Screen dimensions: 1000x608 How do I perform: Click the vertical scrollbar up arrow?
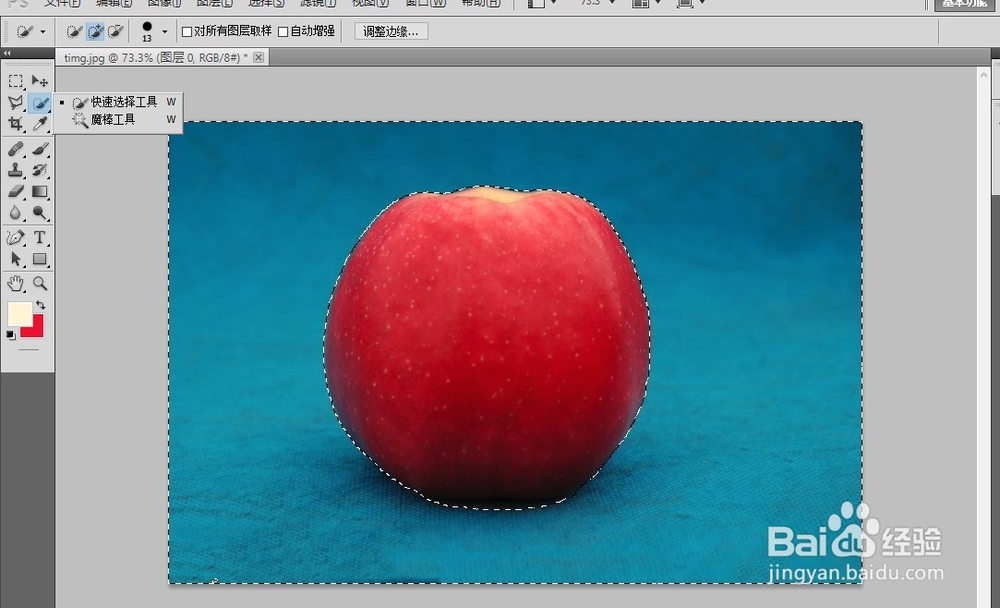[x=983, y=75]
